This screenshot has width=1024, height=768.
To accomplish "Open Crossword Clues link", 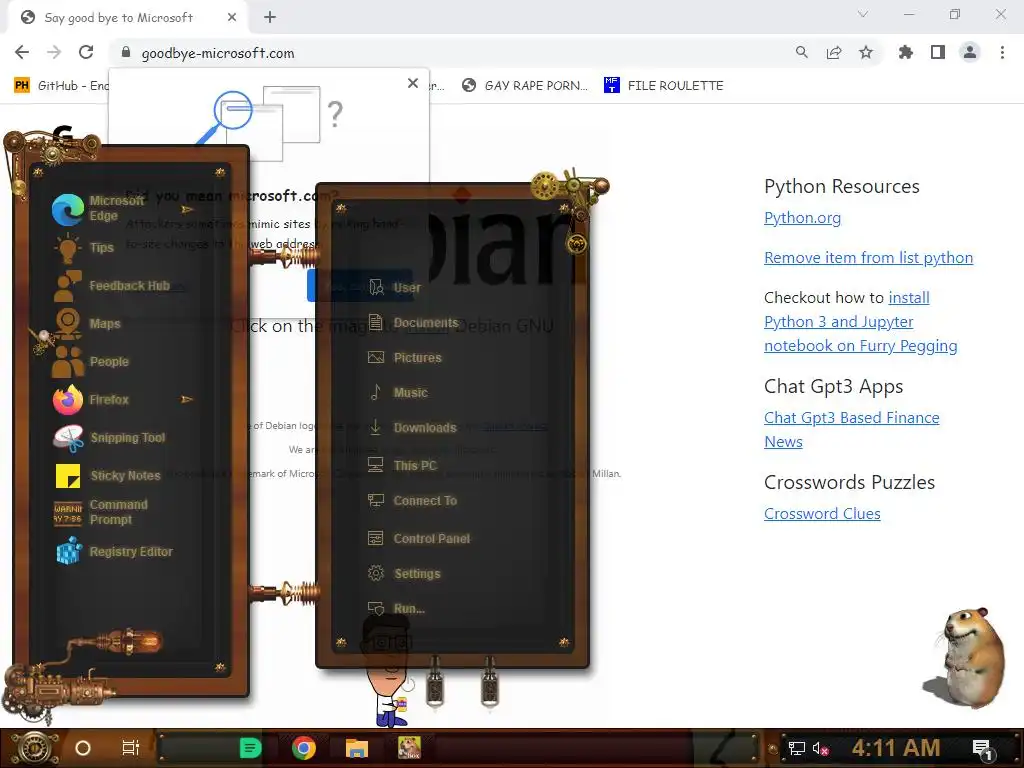I will (822, 513).
